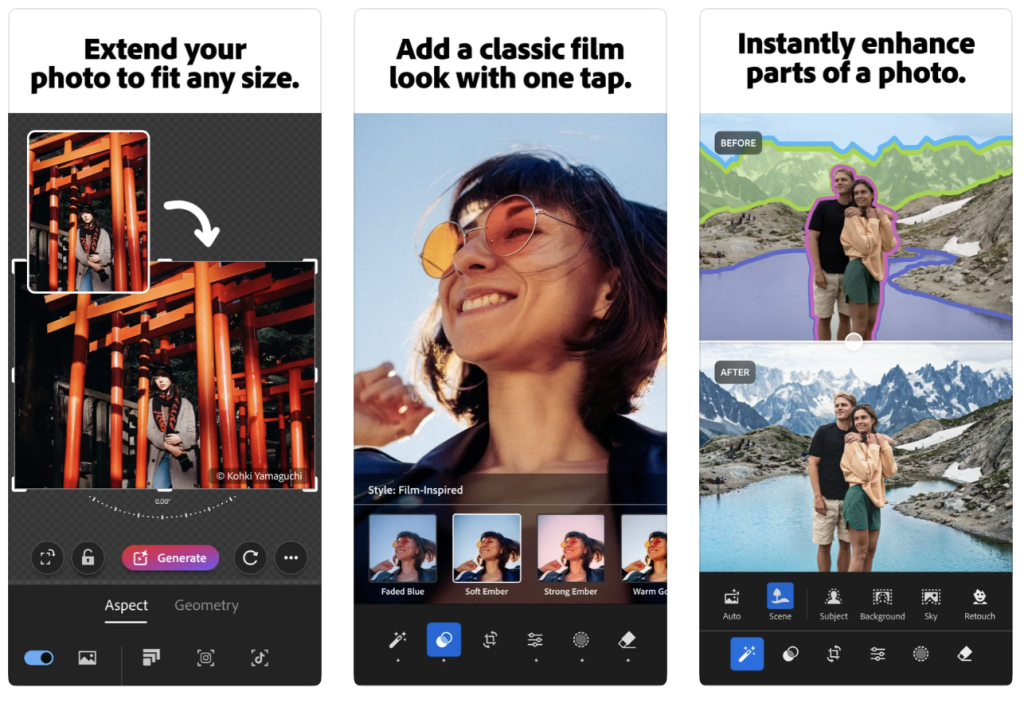Click the extended torii gate photo canvas
This screenshot has width=1024, height=707.
[165, 375]
